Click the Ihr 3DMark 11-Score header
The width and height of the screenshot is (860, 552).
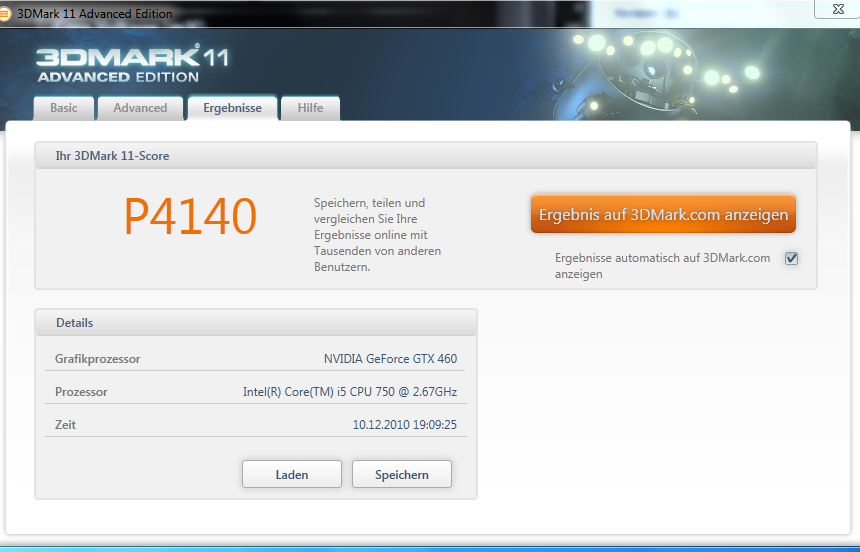426,156
